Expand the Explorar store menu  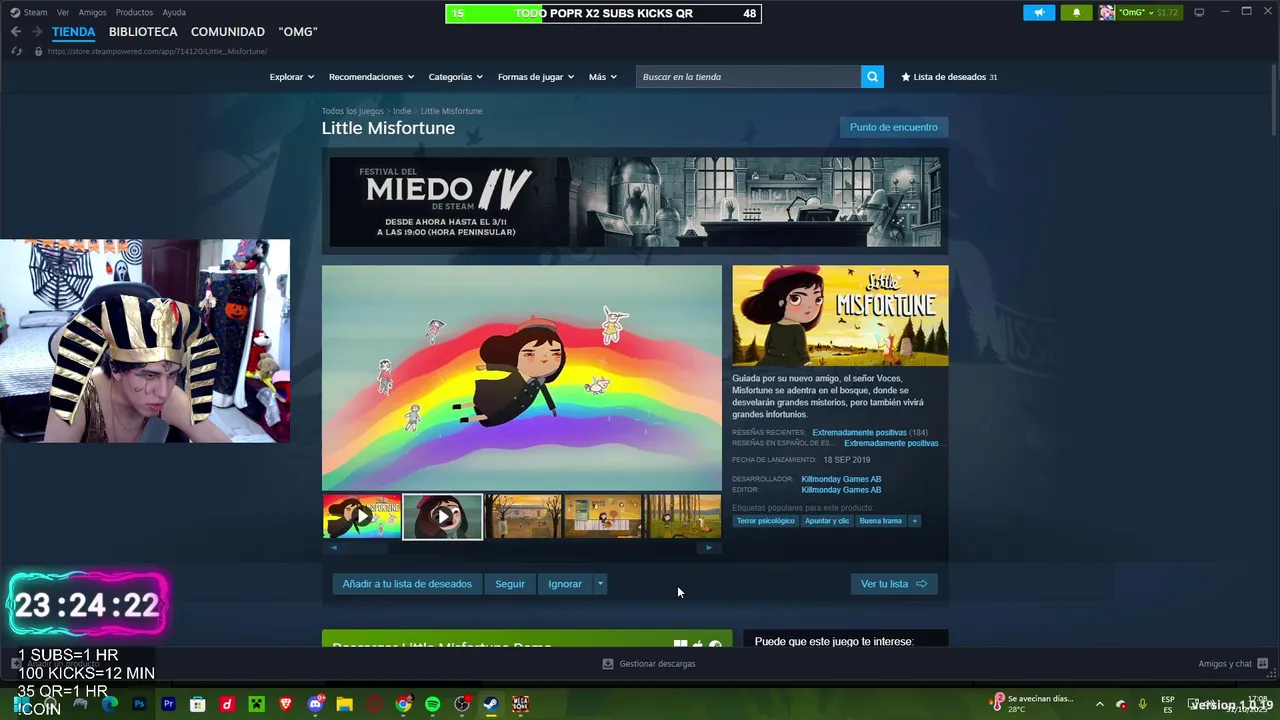[291, 77]
